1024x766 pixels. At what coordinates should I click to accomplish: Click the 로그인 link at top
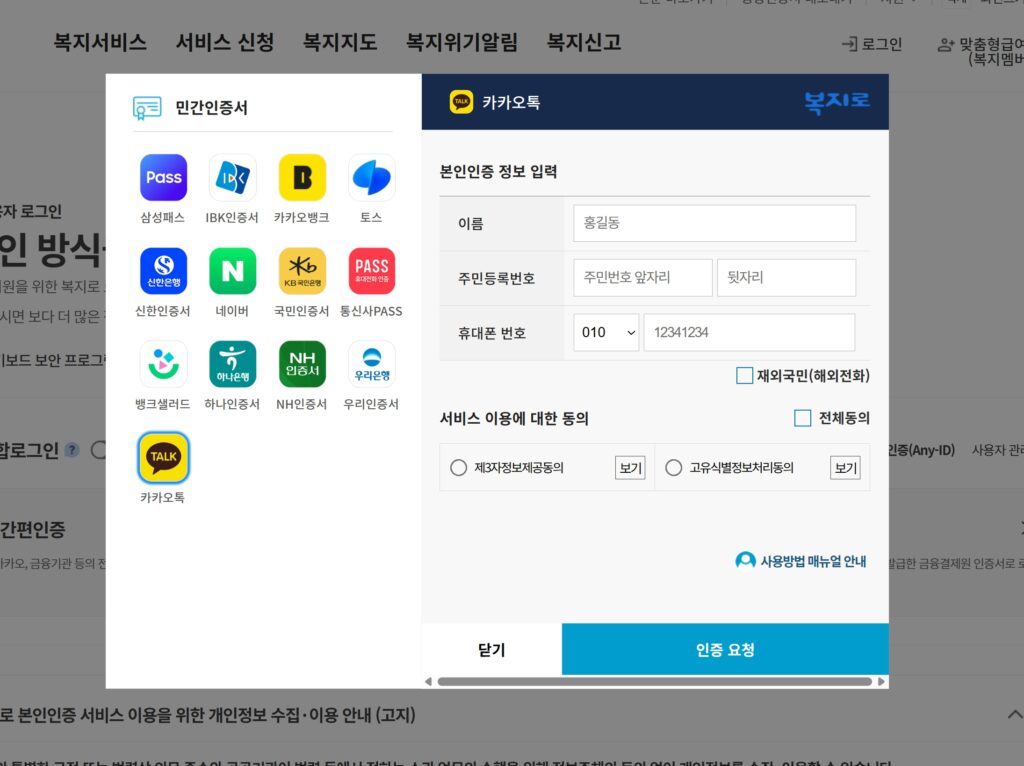click(x=872, y=44)
